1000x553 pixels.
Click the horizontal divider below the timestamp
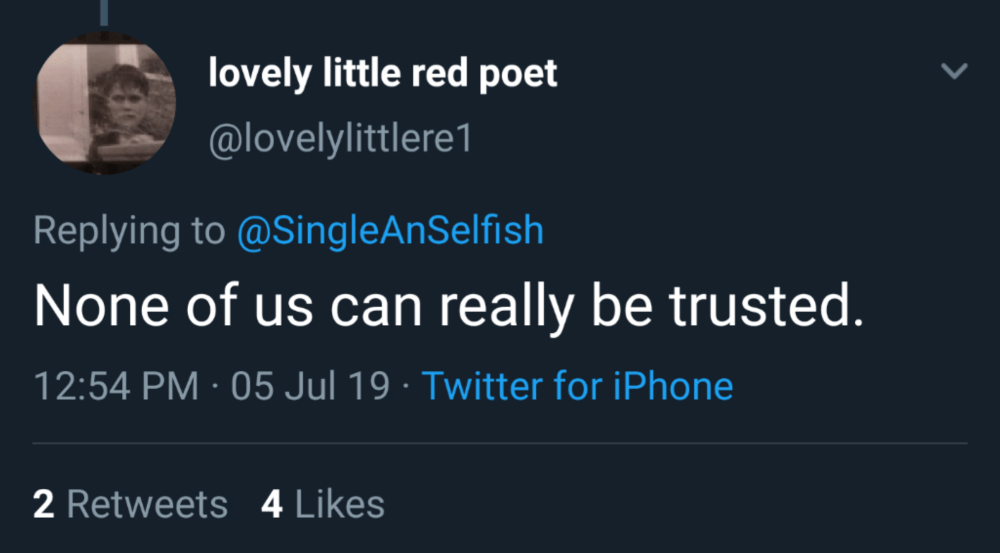[500, 443]
